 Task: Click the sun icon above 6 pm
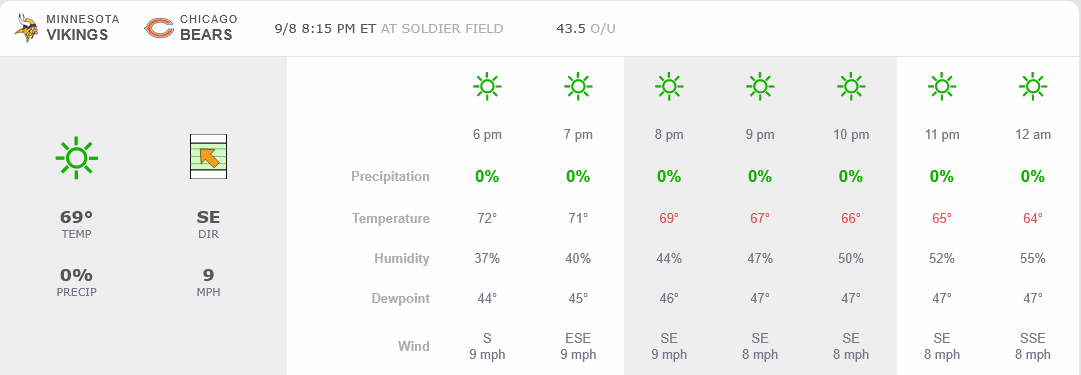(x=487, y=86)
